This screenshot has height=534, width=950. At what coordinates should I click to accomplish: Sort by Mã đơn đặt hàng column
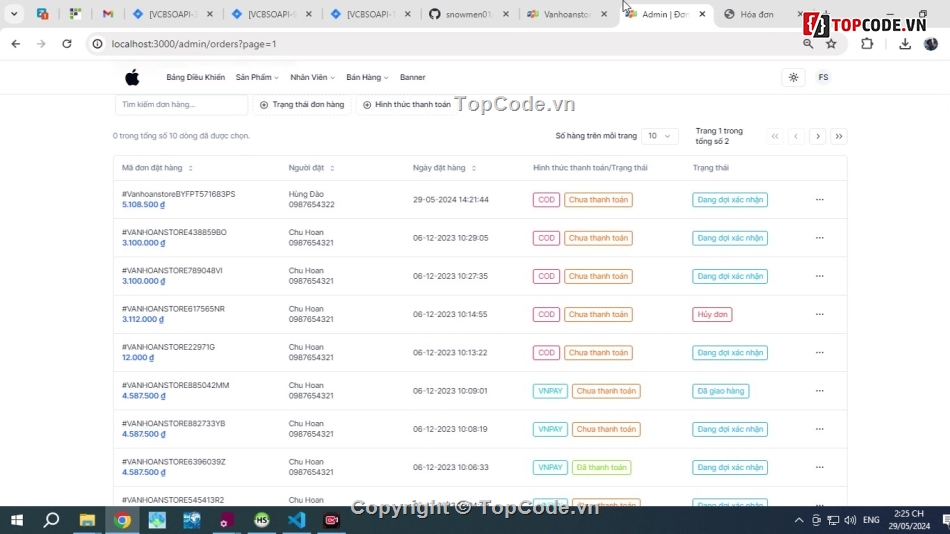(x=157, y=168)
